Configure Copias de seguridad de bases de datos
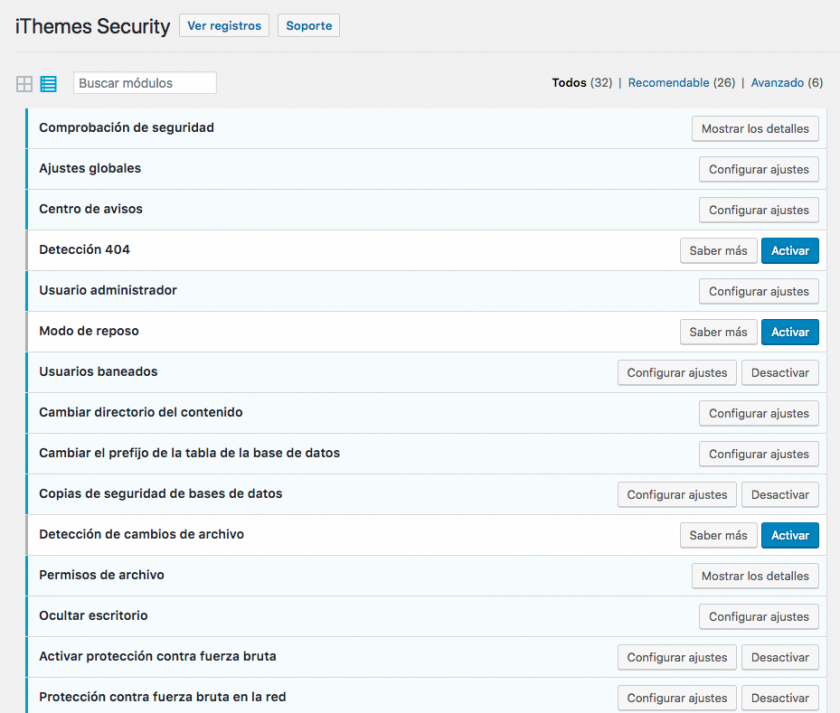 (677, 495)
